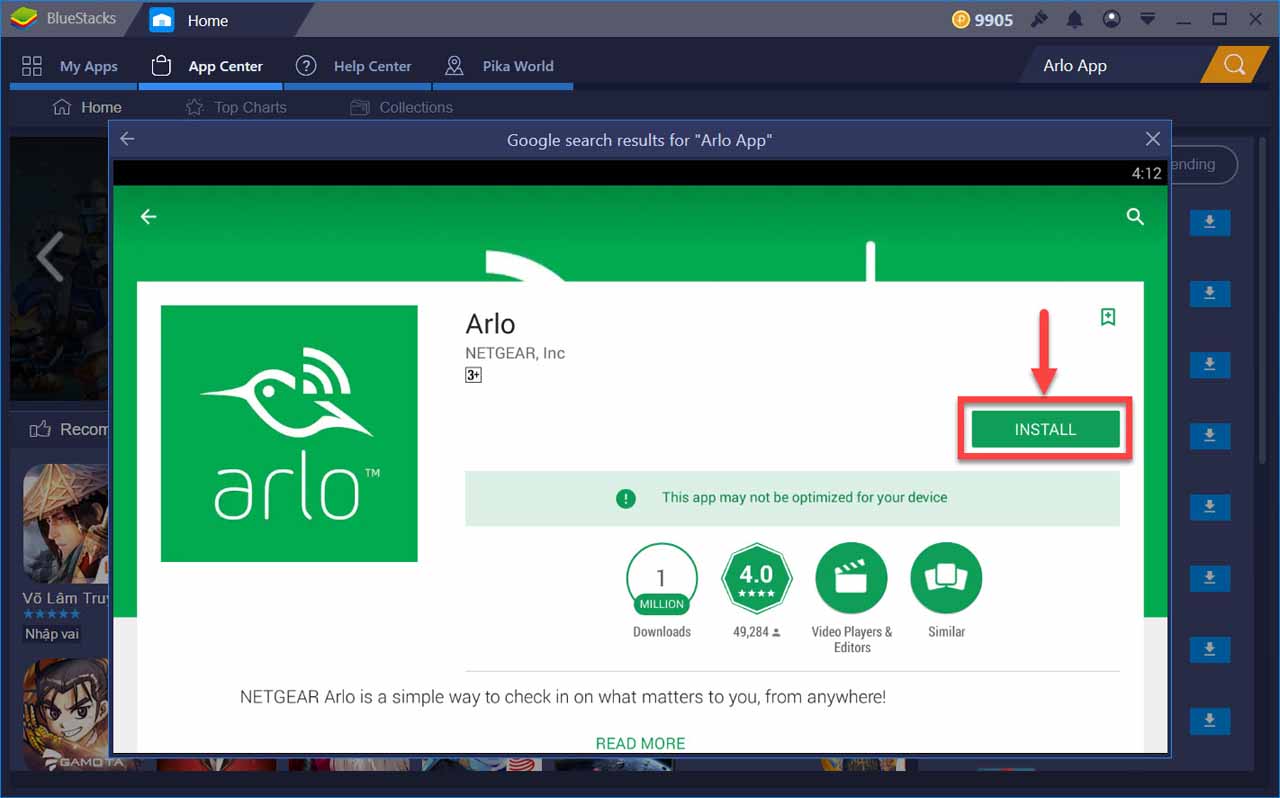
Task: Click the orange search magnifier button
Action: click(x=1234, y=66)
